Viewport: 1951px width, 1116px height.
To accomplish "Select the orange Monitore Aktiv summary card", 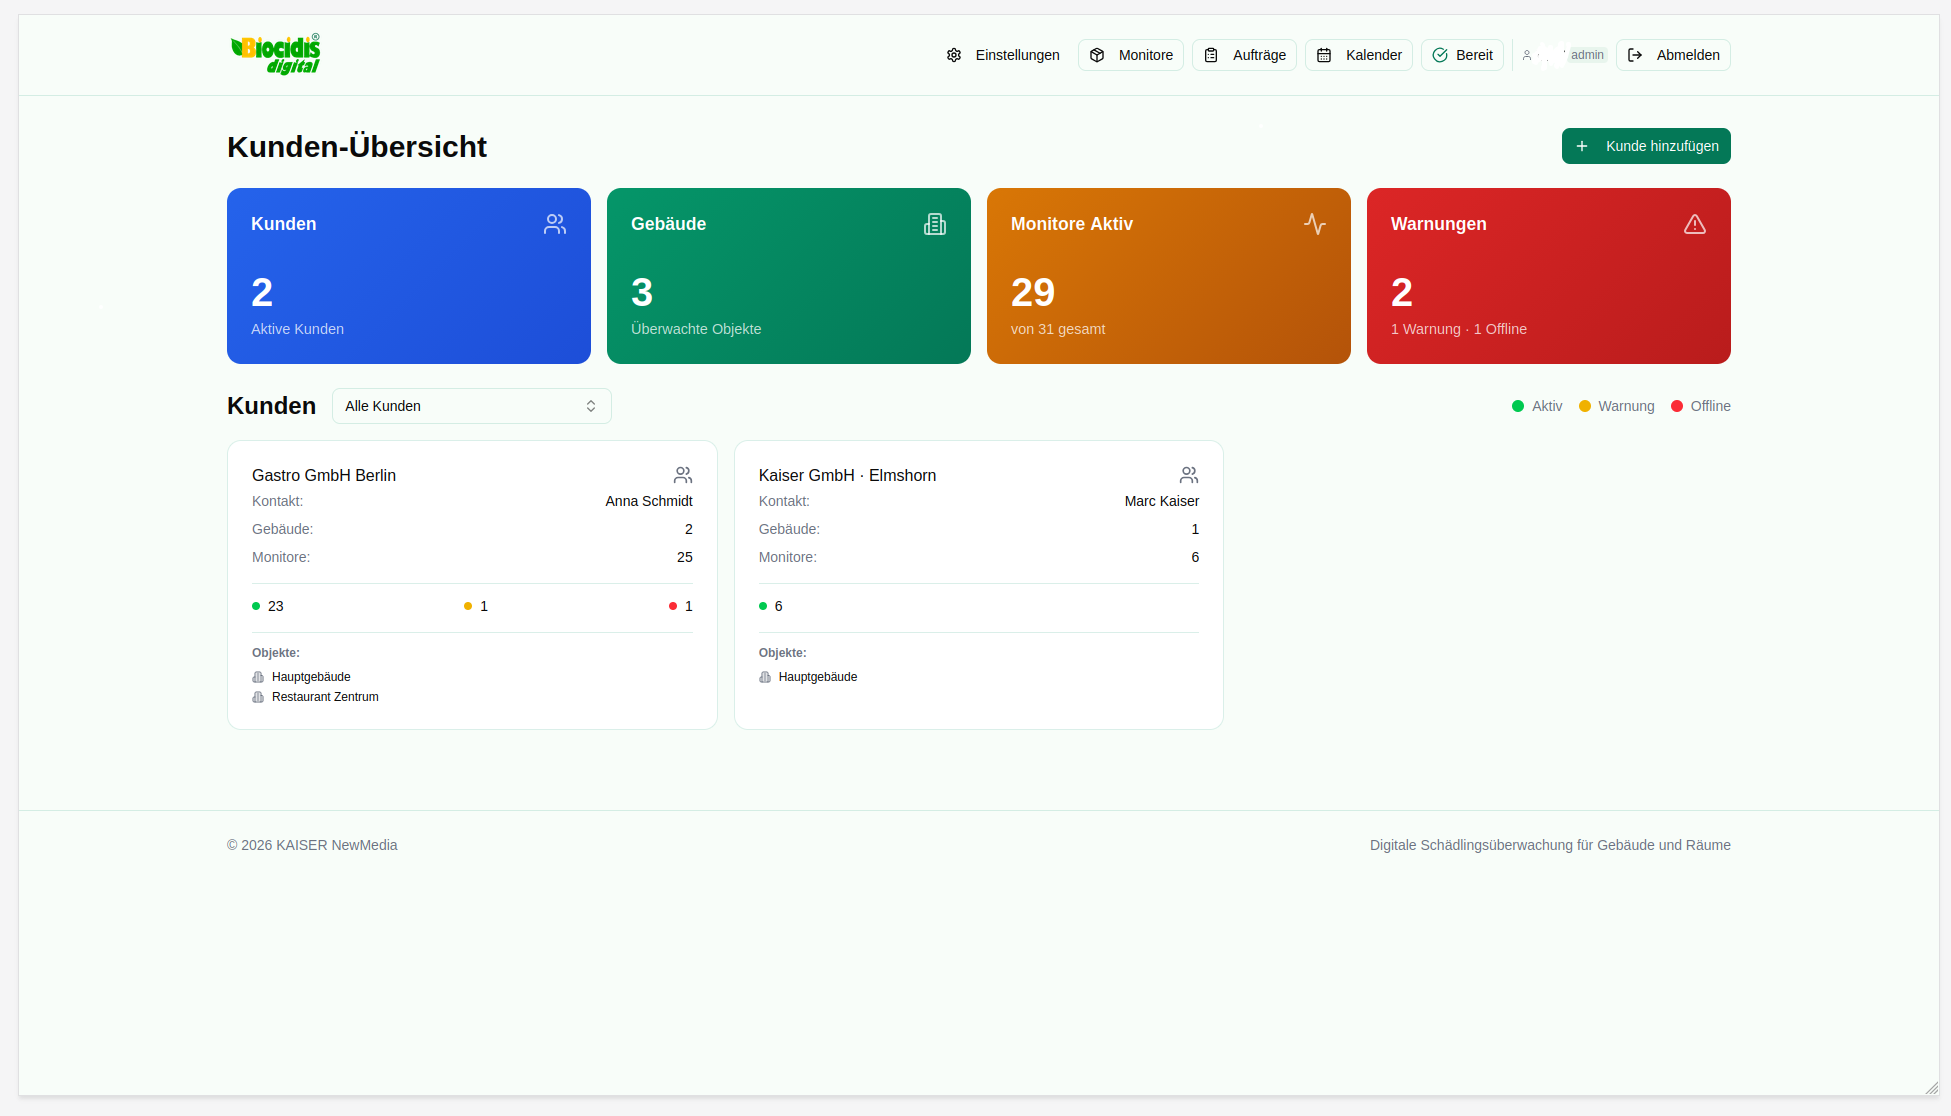I will point(1169,276).
